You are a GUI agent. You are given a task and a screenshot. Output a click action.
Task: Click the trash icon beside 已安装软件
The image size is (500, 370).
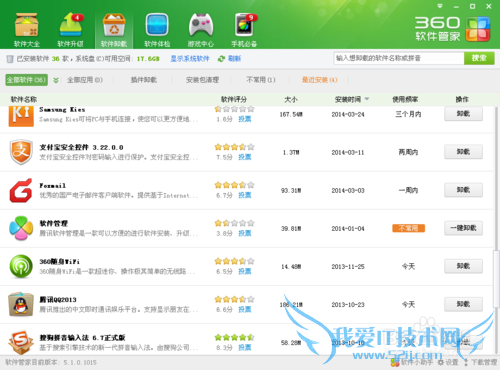tap(10, 59)
